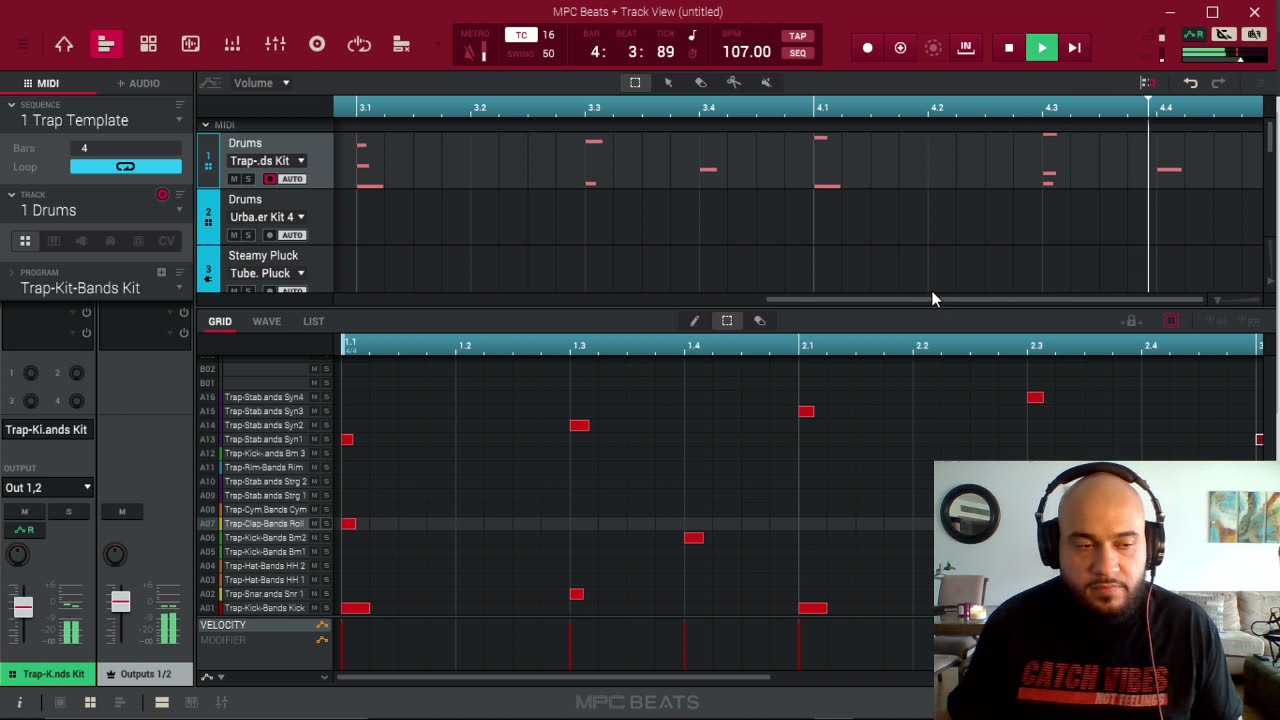Screen dimensions: 1280x720
Task: Click the Play Start skip button
Action: [x=1074, y=48]
